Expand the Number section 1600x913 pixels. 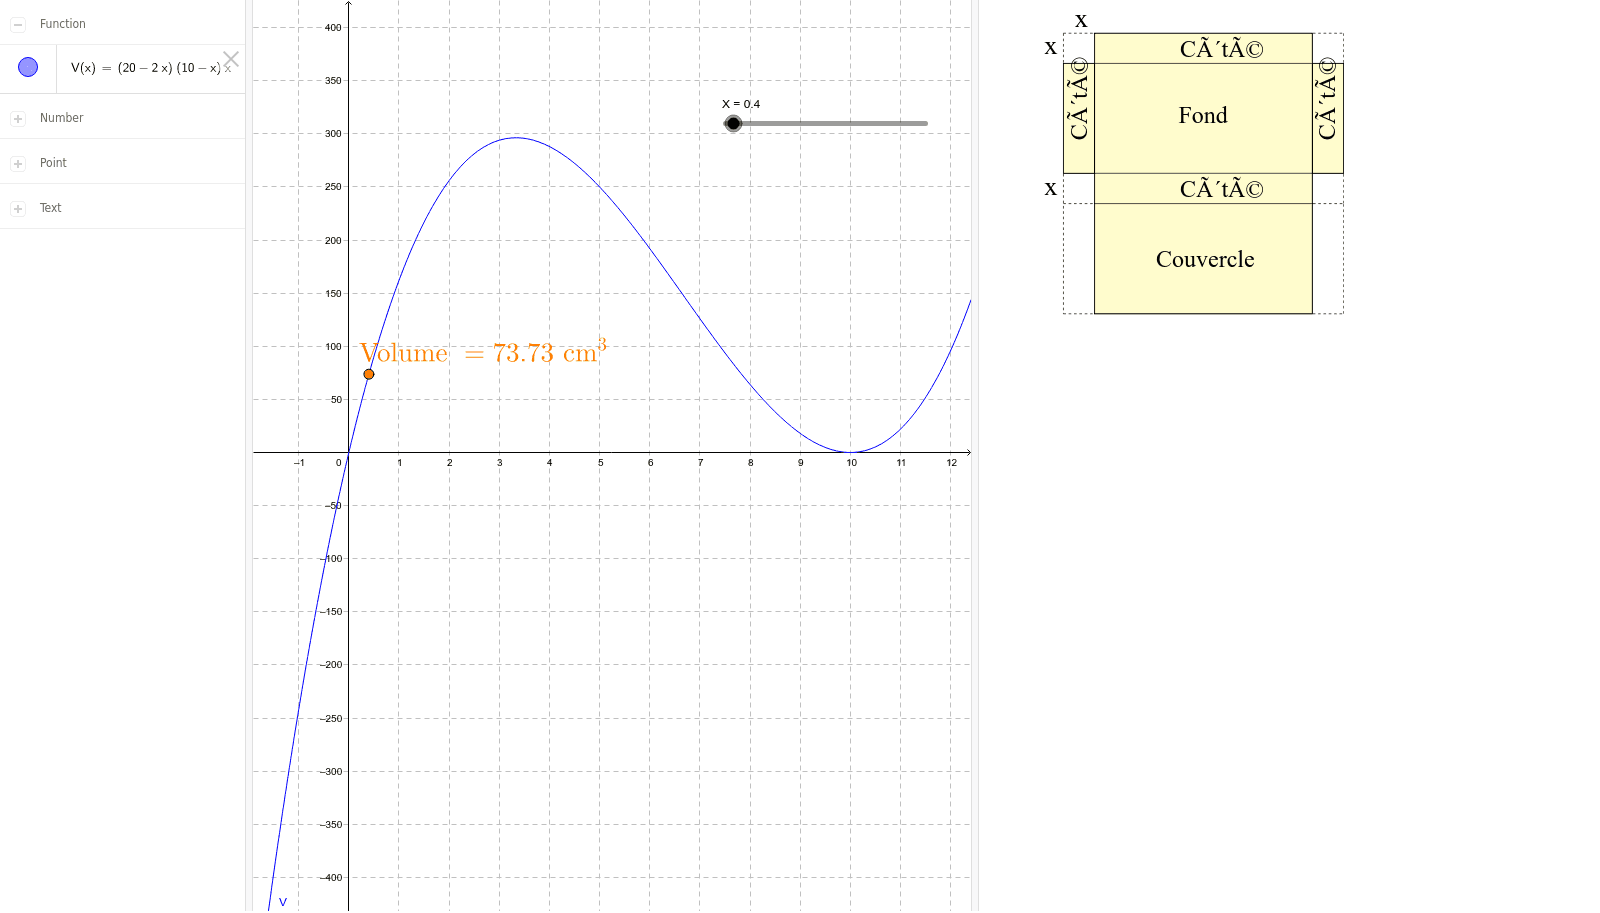coord(18,118)
